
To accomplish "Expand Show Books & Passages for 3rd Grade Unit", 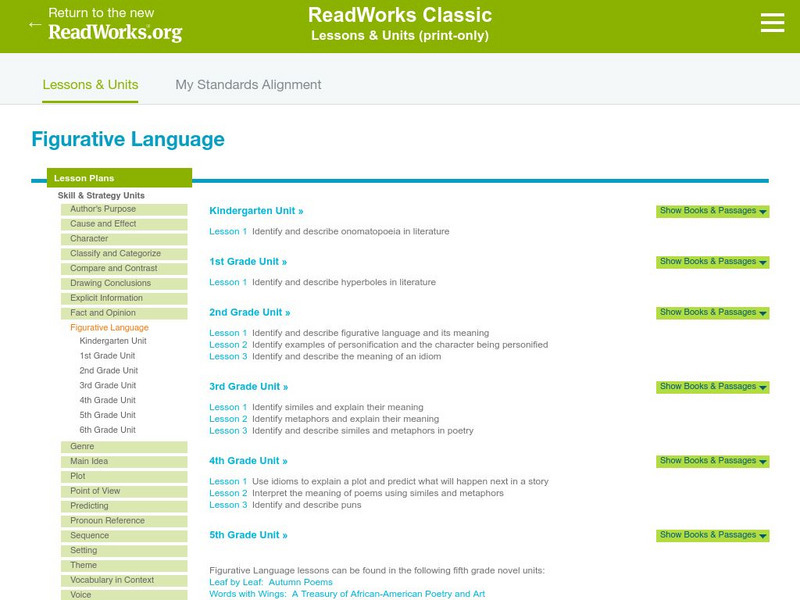I will (x=713, y=387).
